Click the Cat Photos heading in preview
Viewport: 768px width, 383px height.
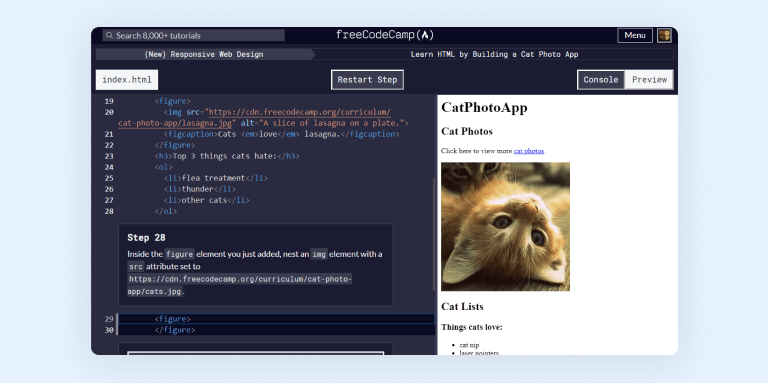[x=467, y=131]
